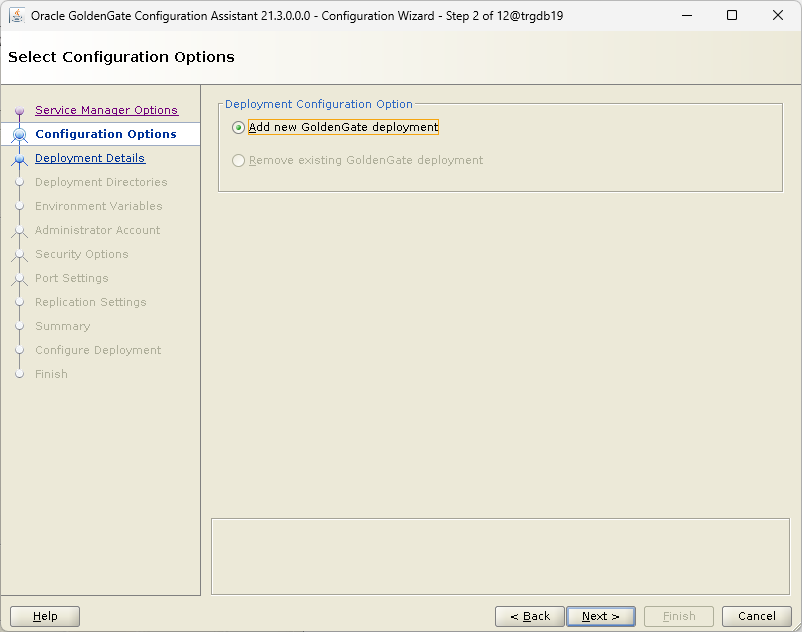The height and width of the screenshot is (632, 802).
Task: Select Add new GoldenGate deployment radio button
Action: point(238,127)
